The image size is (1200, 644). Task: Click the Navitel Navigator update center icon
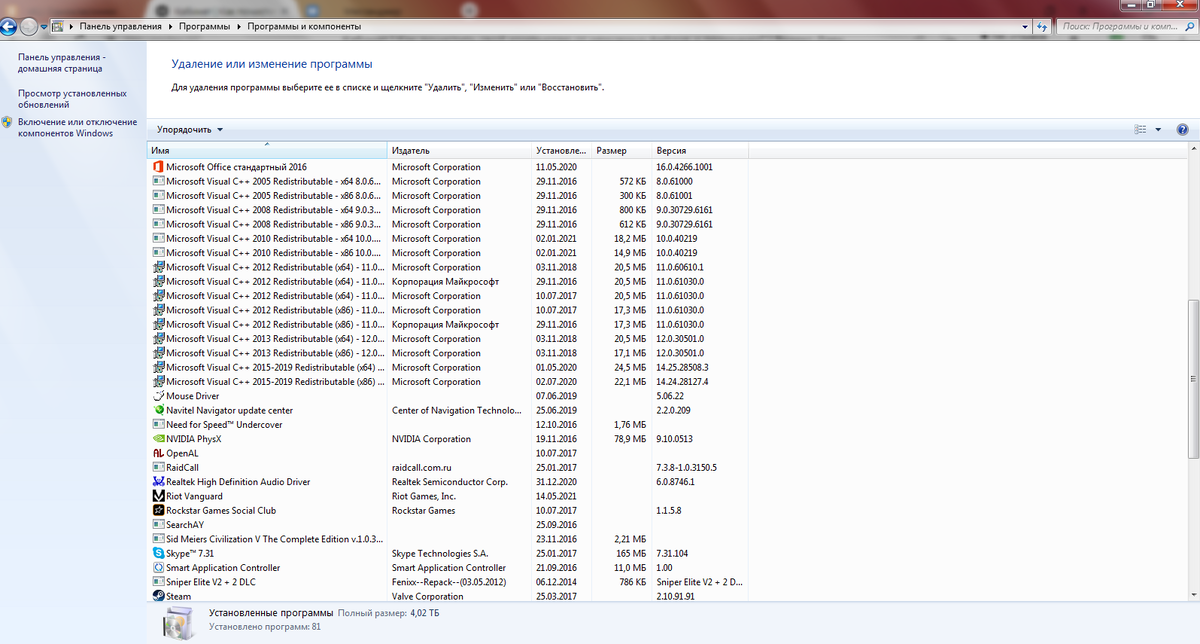pos(158,410)
